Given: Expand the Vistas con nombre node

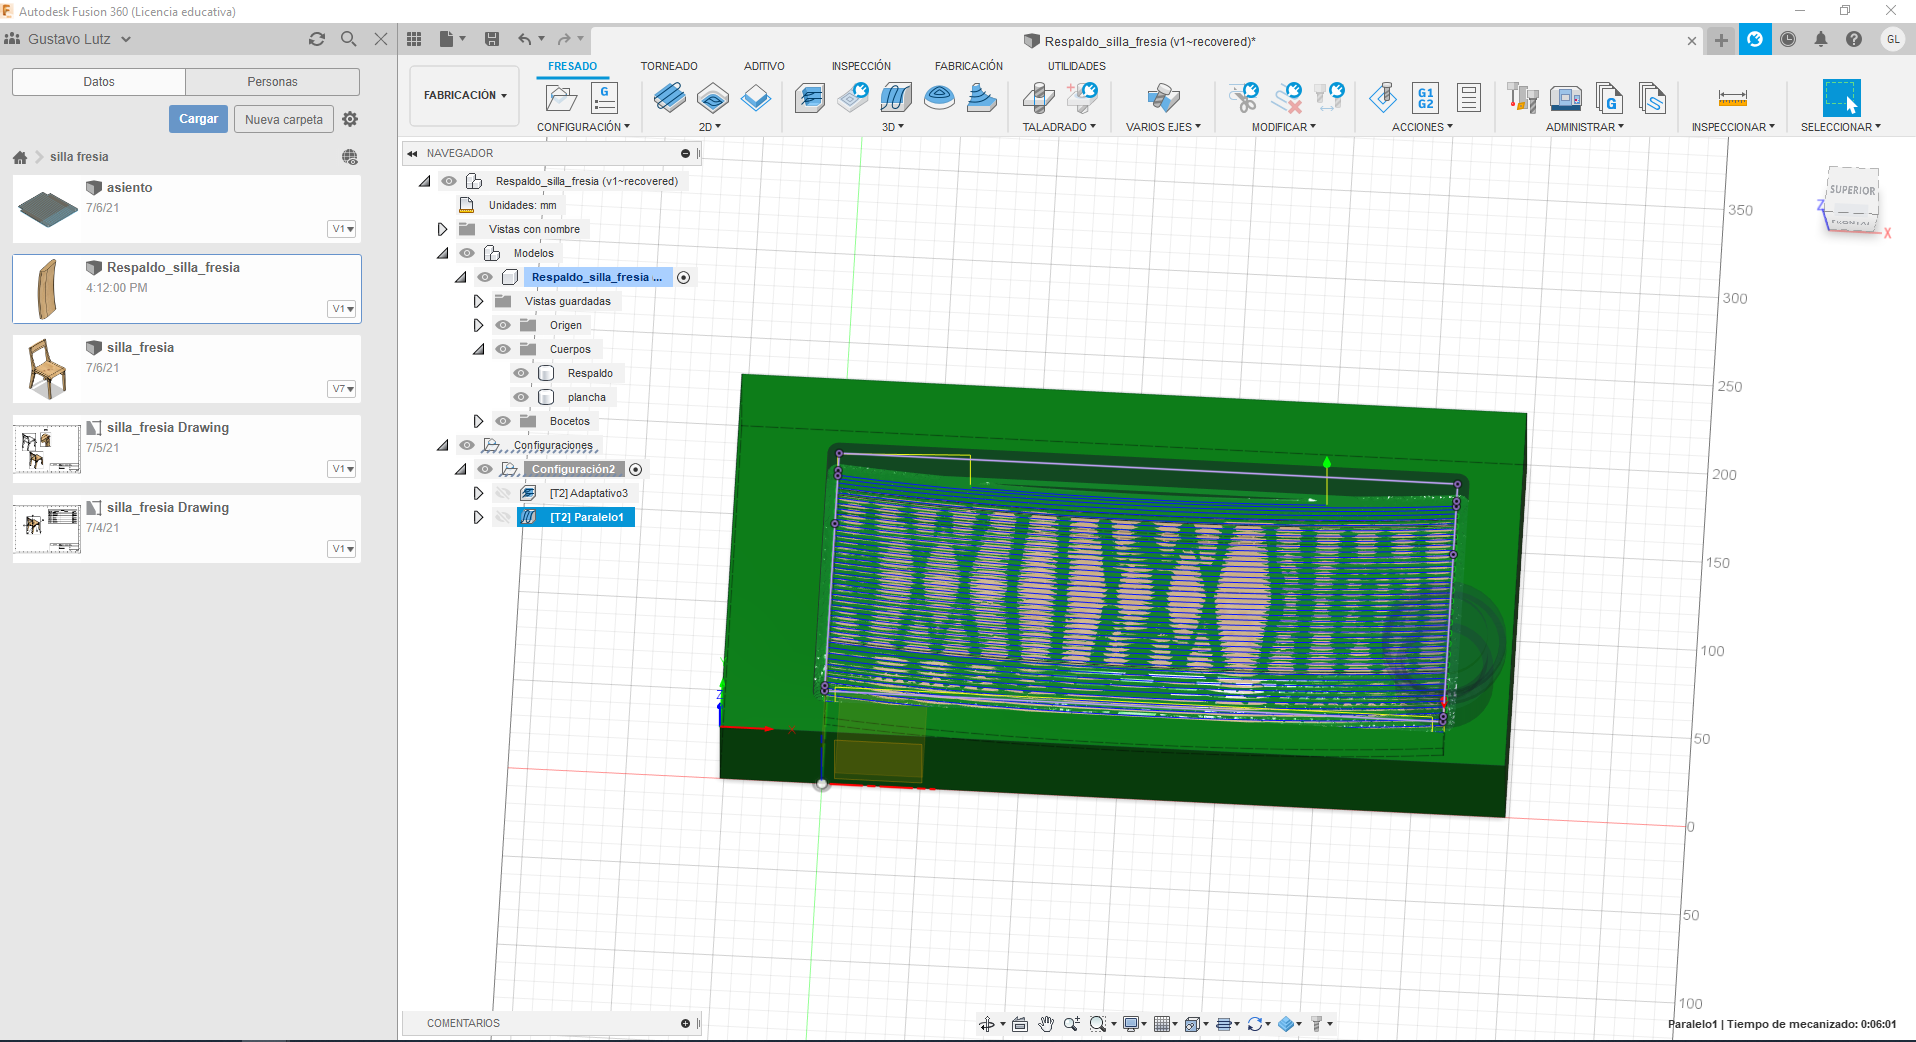Looking at the screenshot, I should (442, 229).
